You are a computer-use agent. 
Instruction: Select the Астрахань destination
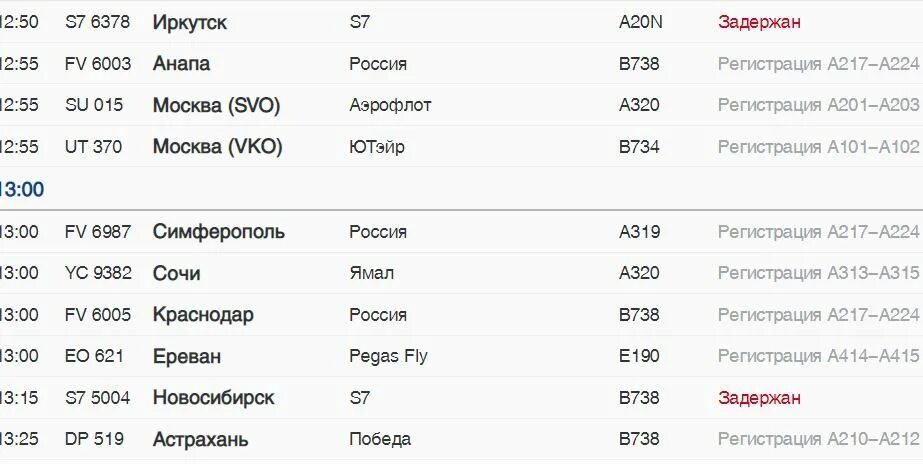[x=200, y=439]
